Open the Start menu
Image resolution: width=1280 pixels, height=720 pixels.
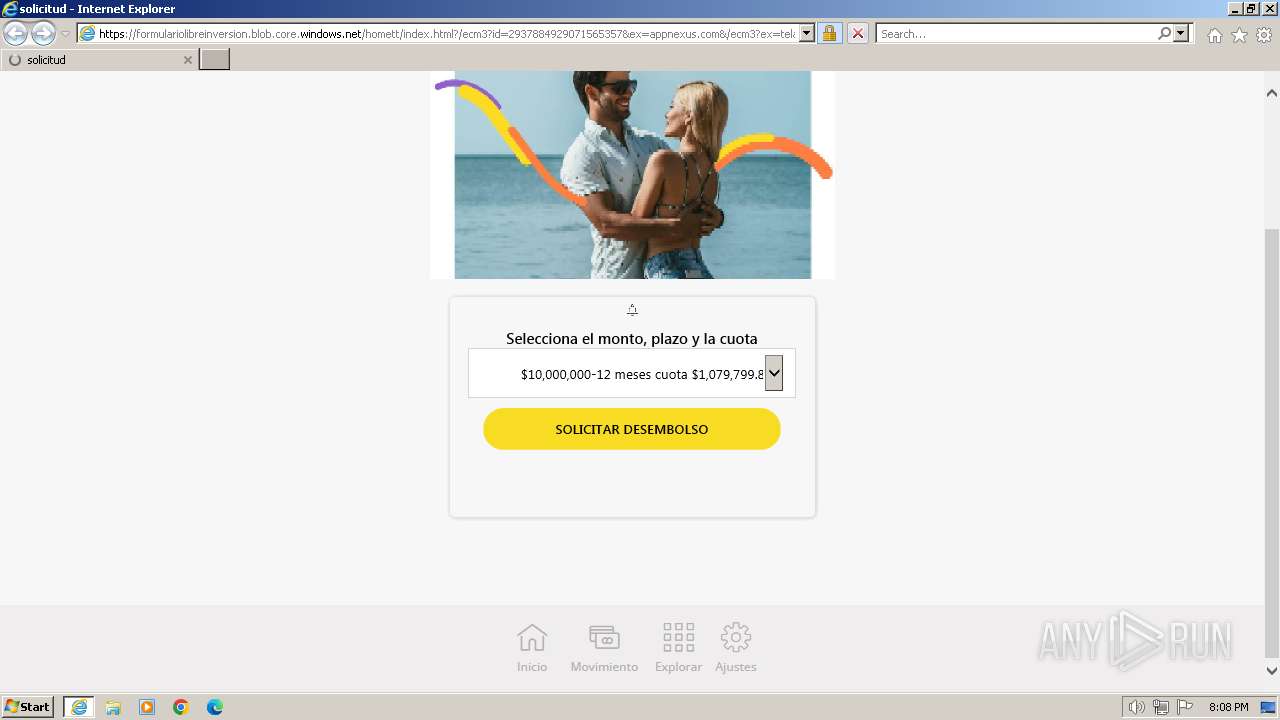click(x=28, y=707)
